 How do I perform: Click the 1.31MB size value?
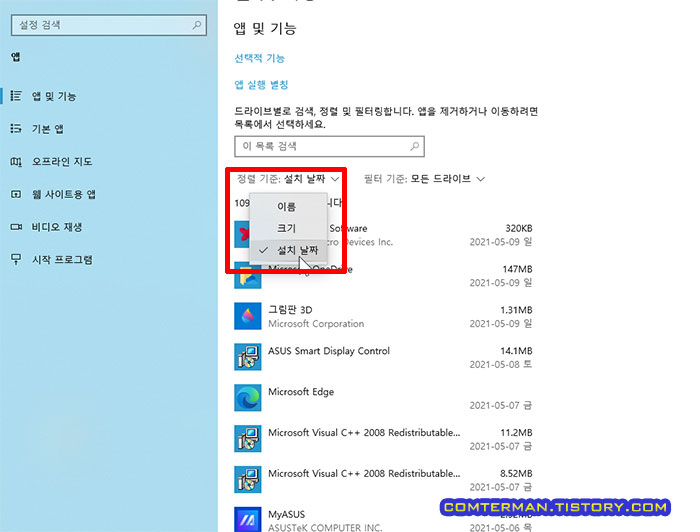(517, 310)
